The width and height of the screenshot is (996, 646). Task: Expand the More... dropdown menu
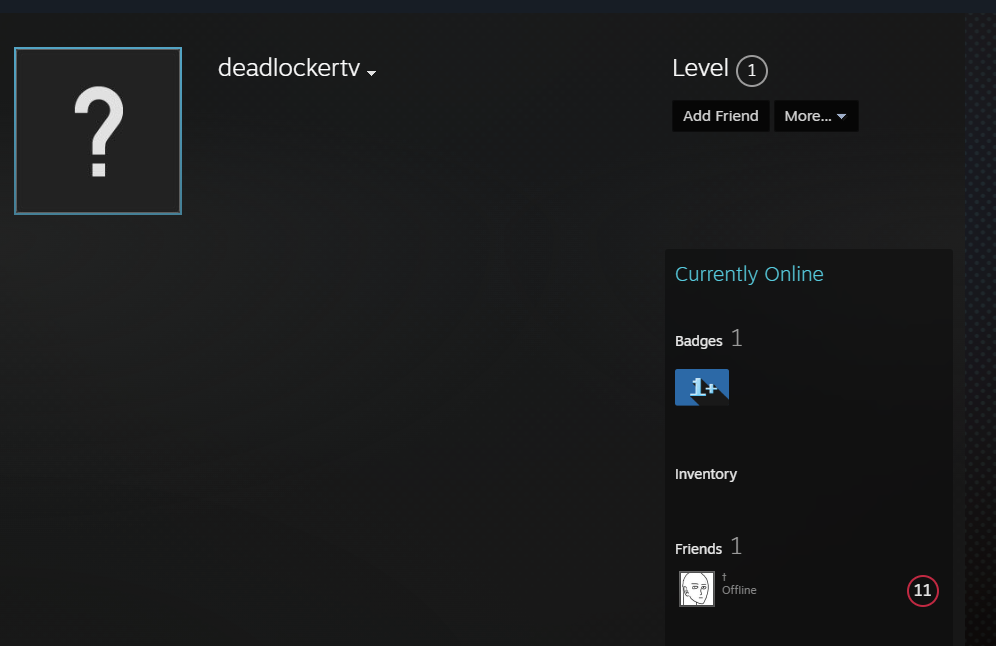(x=816, y=116)
